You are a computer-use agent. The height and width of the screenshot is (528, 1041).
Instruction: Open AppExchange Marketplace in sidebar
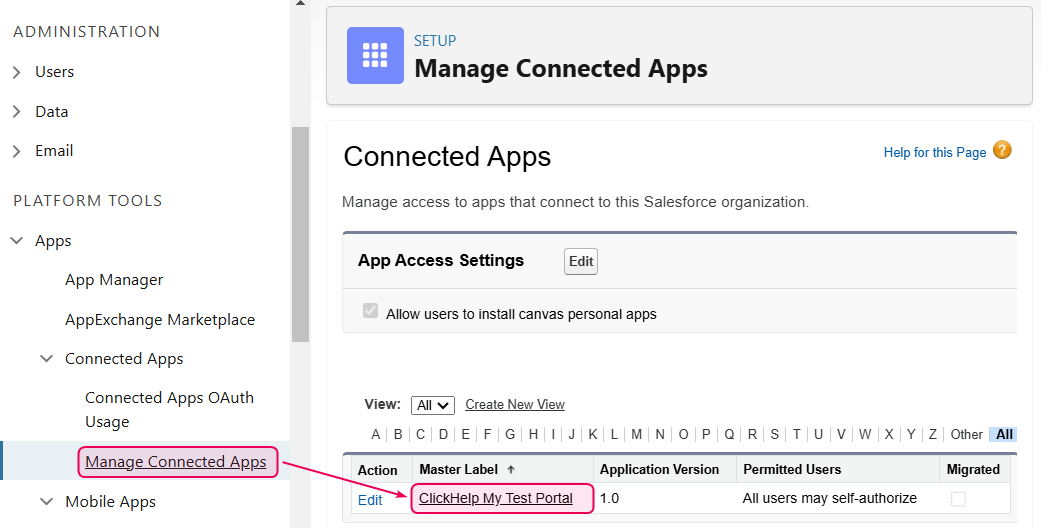pyautogui.click(x=159, y=319)
